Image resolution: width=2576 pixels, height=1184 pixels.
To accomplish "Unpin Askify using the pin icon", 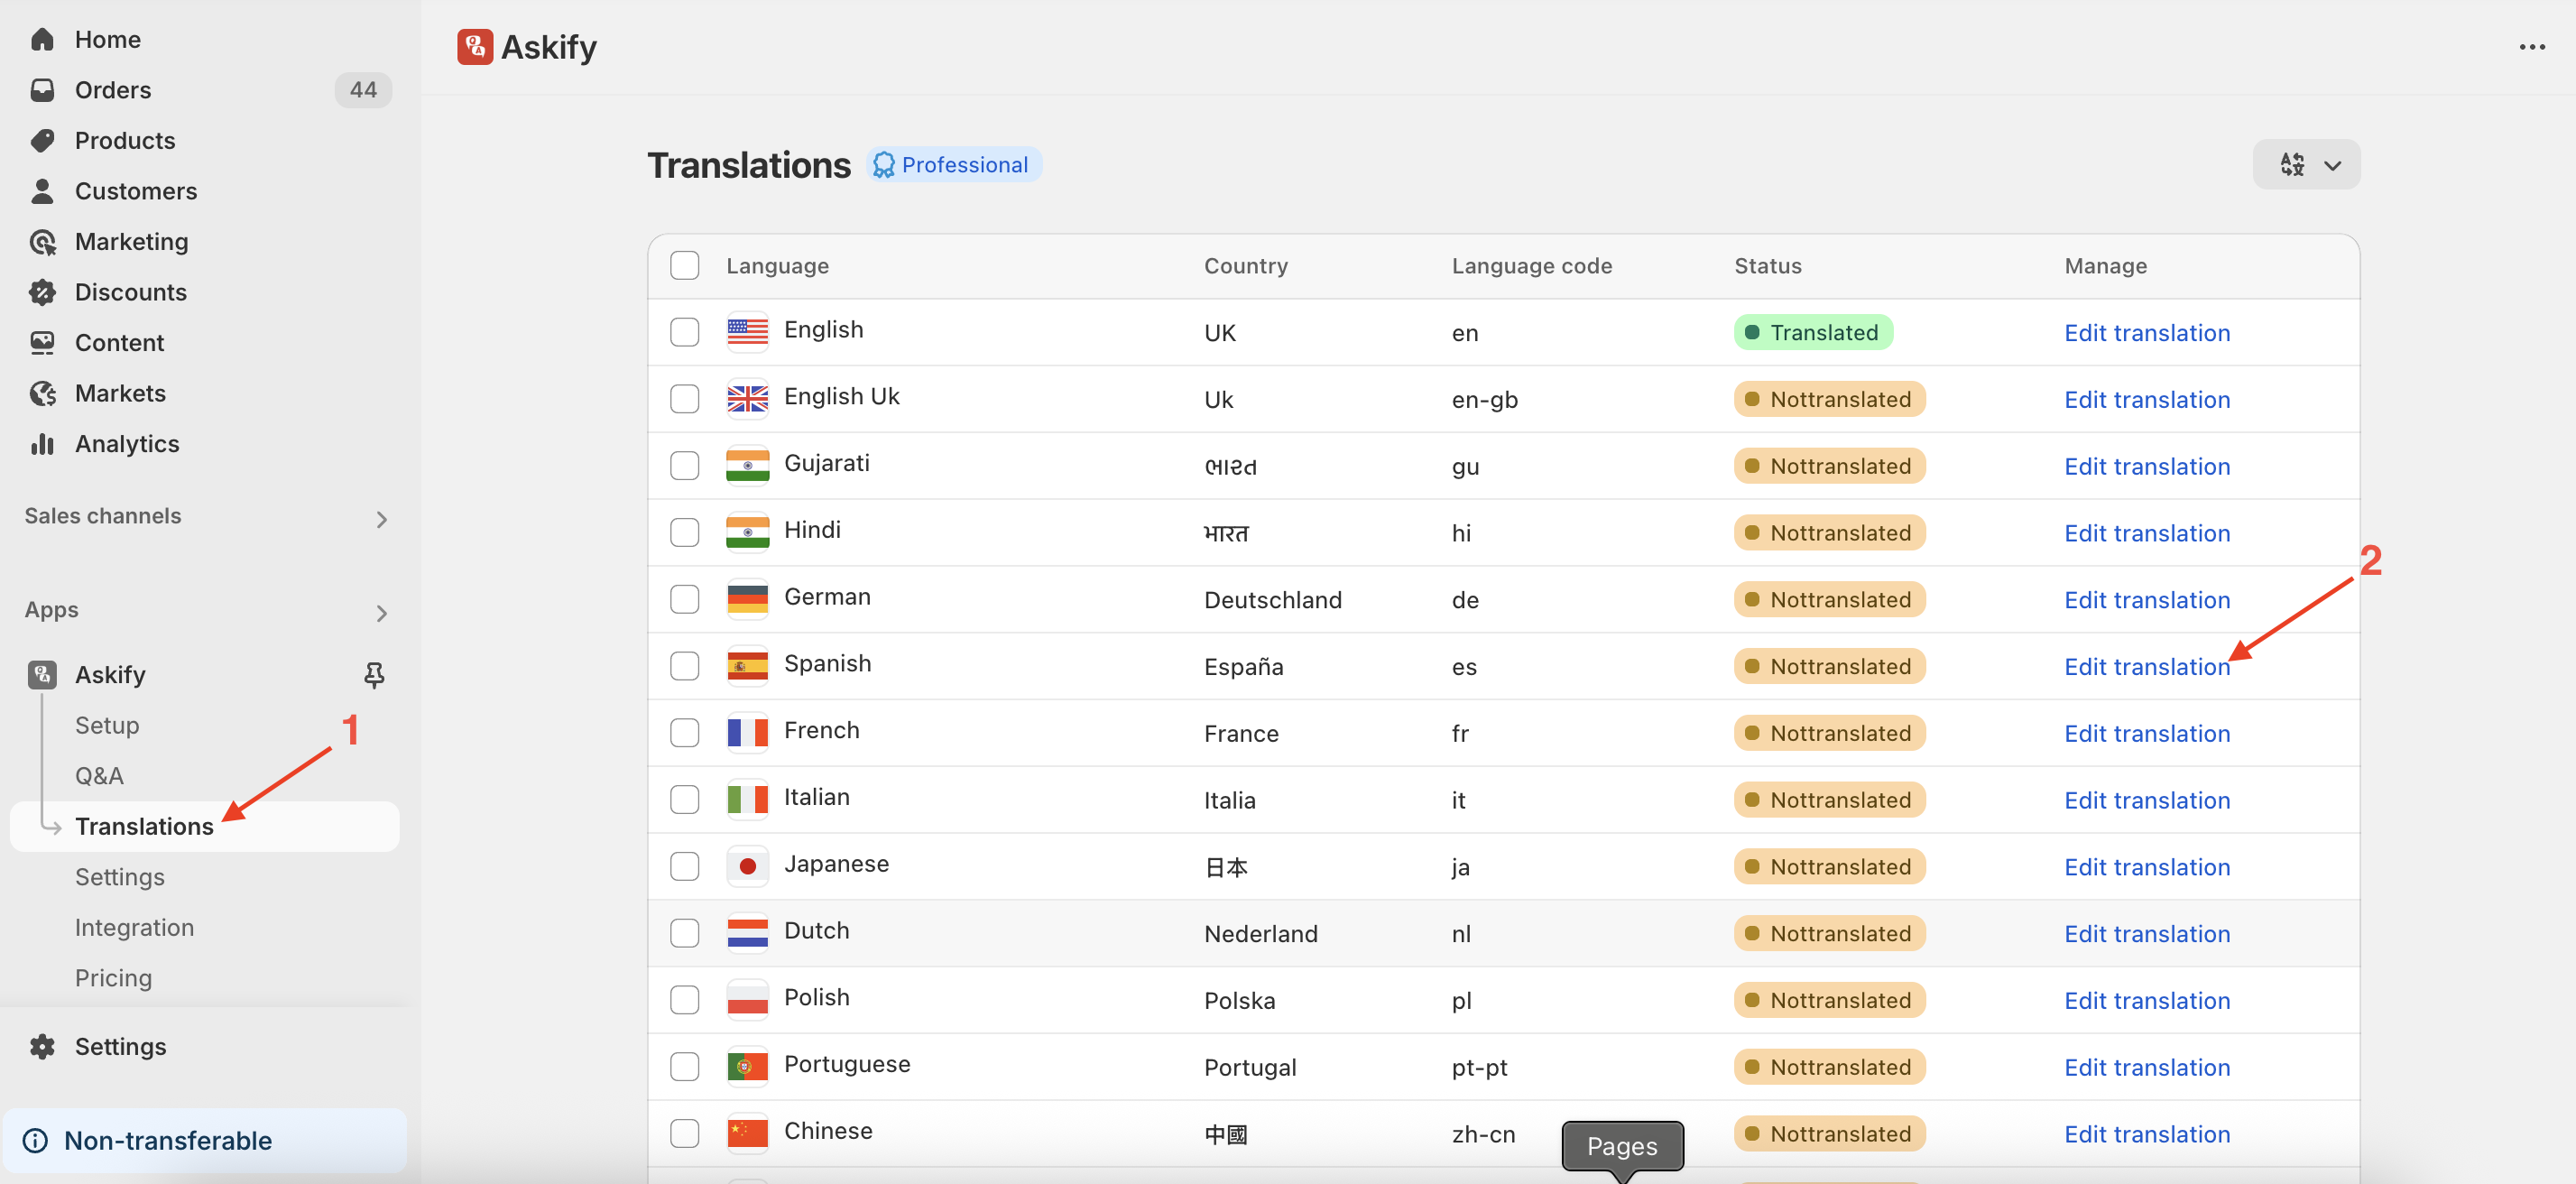I will click(x=374, y=675).
